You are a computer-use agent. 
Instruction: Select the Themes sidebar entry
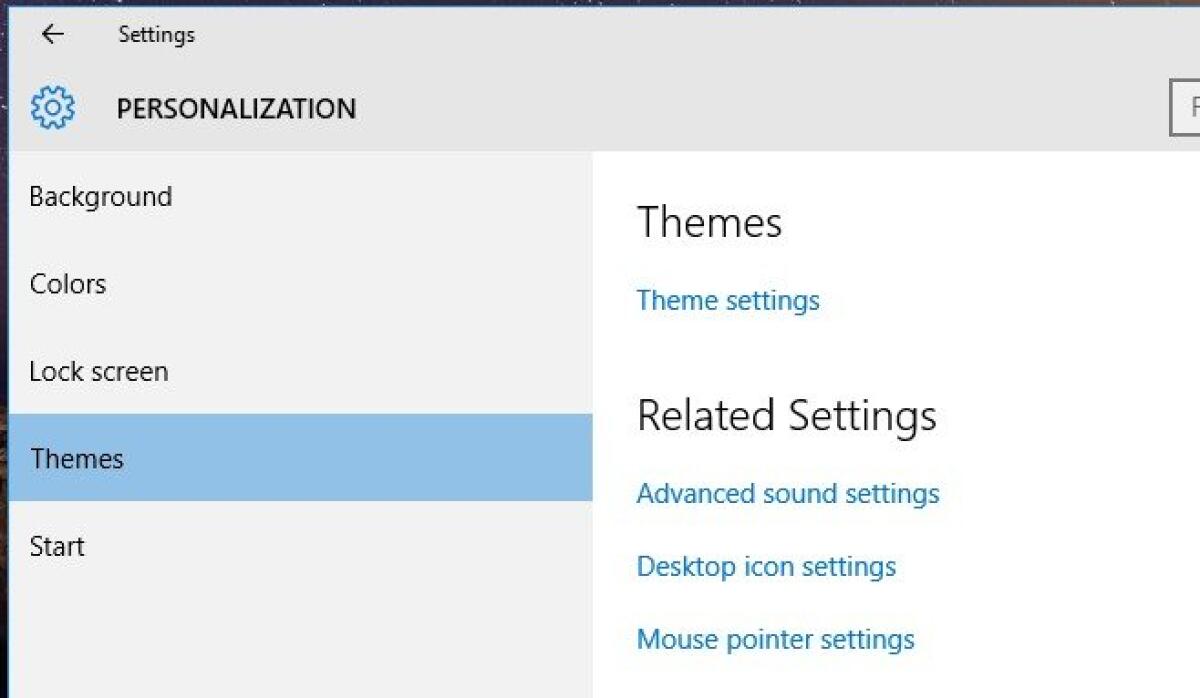77,458
